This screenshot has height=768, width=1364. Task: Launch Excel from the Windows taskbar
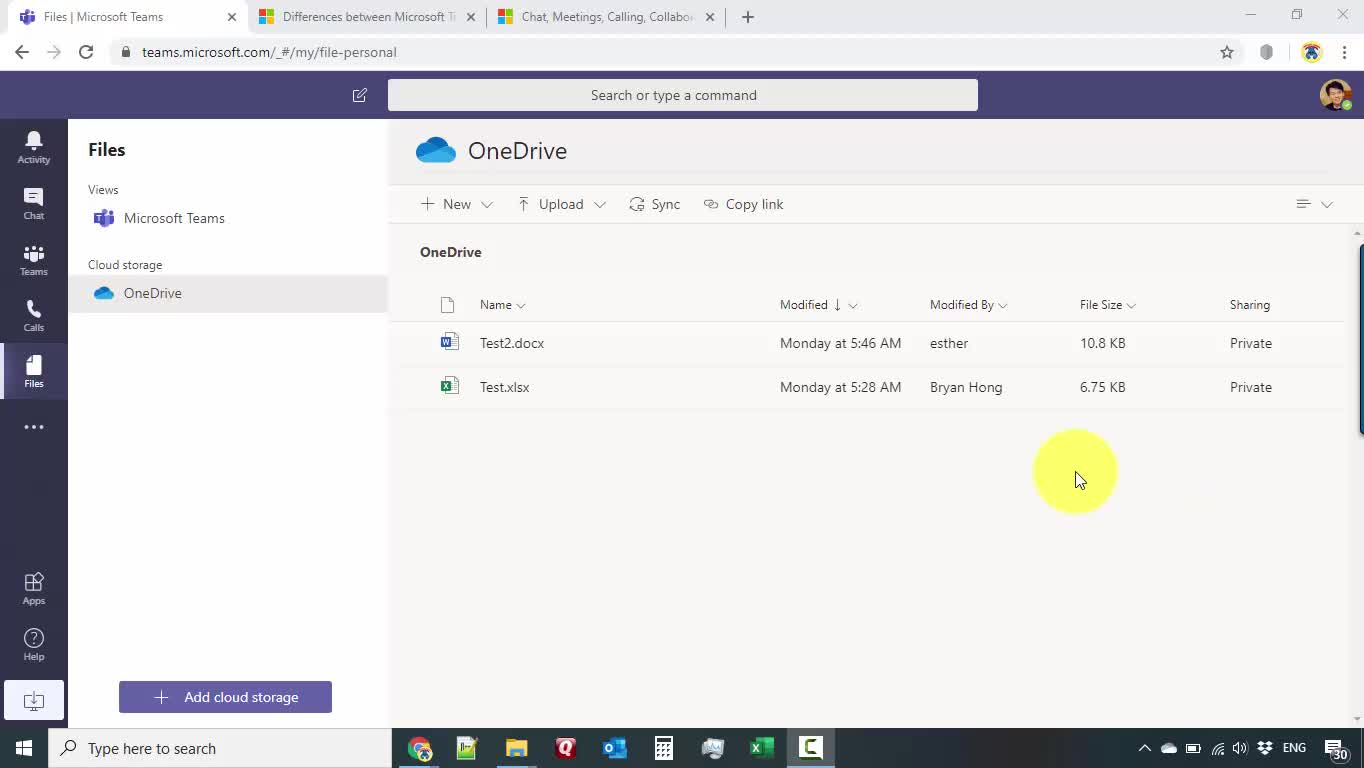[x=761, y=748]
